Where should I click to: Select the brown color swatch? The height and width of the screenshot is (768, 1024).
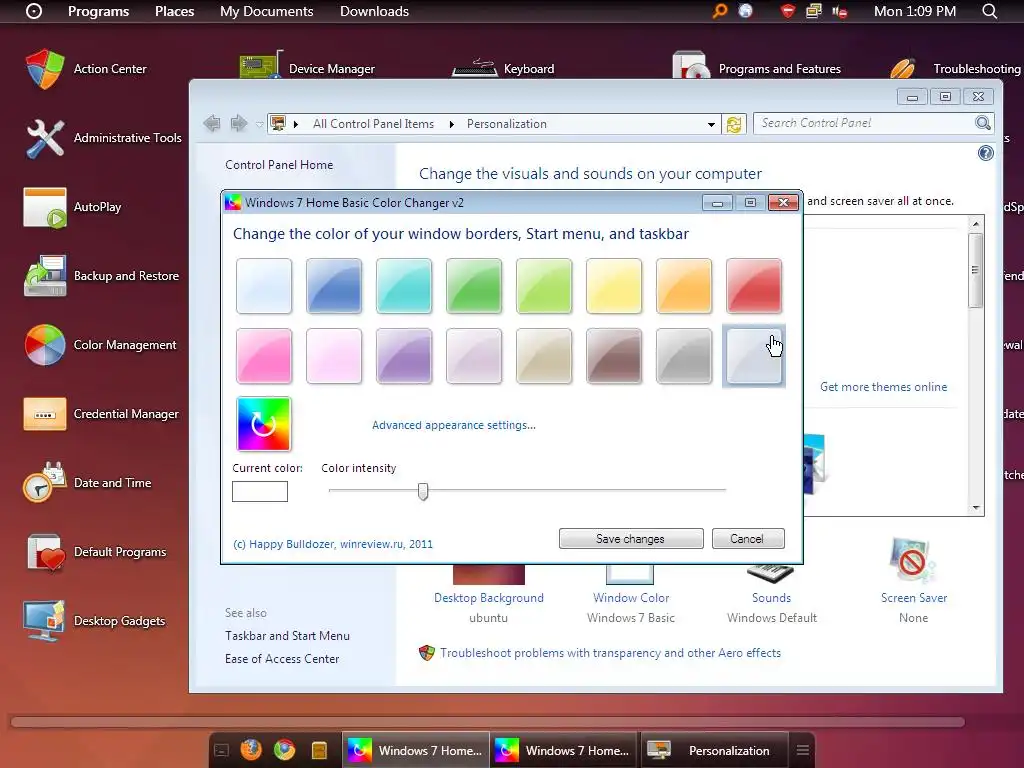(614, 355)
